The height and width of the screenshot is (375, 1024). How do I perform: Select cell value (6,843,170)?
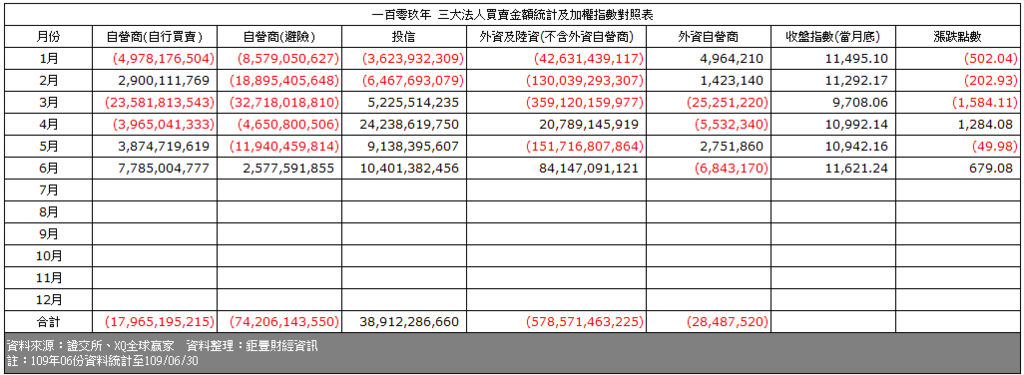click(x=732, y=169)
